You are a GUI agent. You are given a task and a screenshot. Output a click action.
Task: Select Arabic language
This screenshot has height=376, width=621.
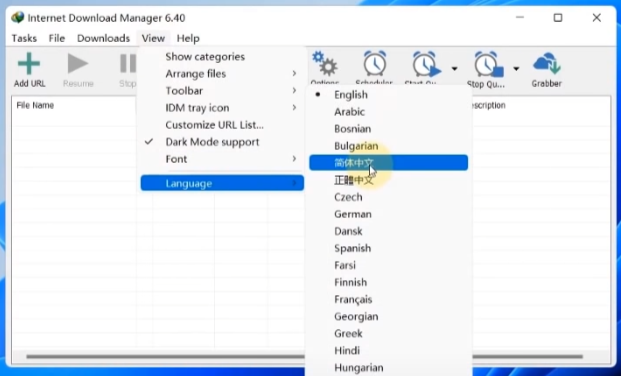388,112
